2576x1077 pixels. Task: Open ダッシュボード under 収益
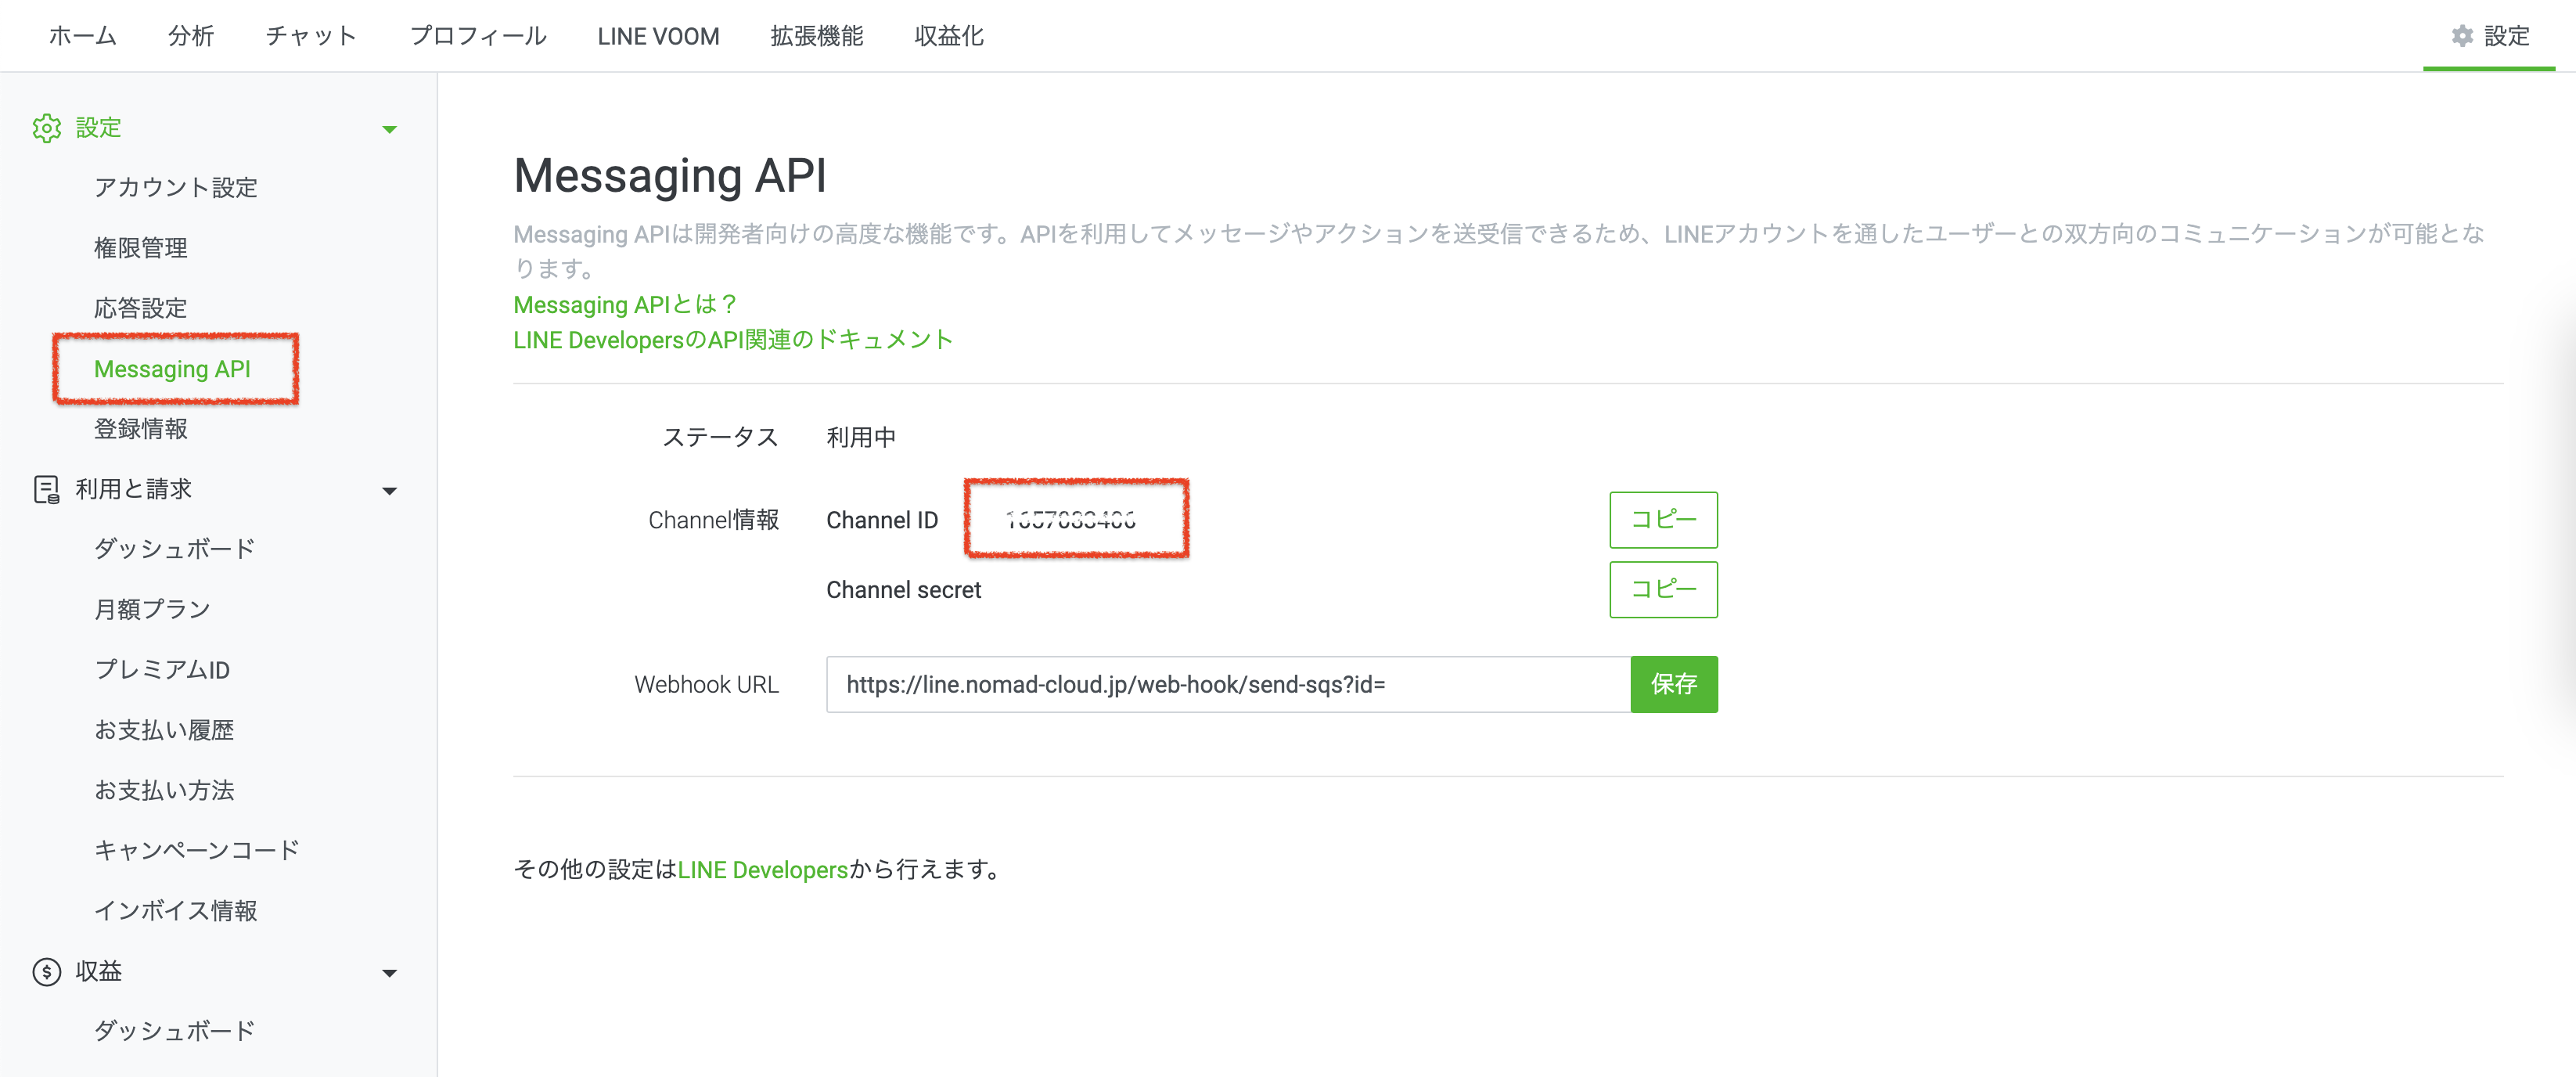click(x=175, y=1031)
